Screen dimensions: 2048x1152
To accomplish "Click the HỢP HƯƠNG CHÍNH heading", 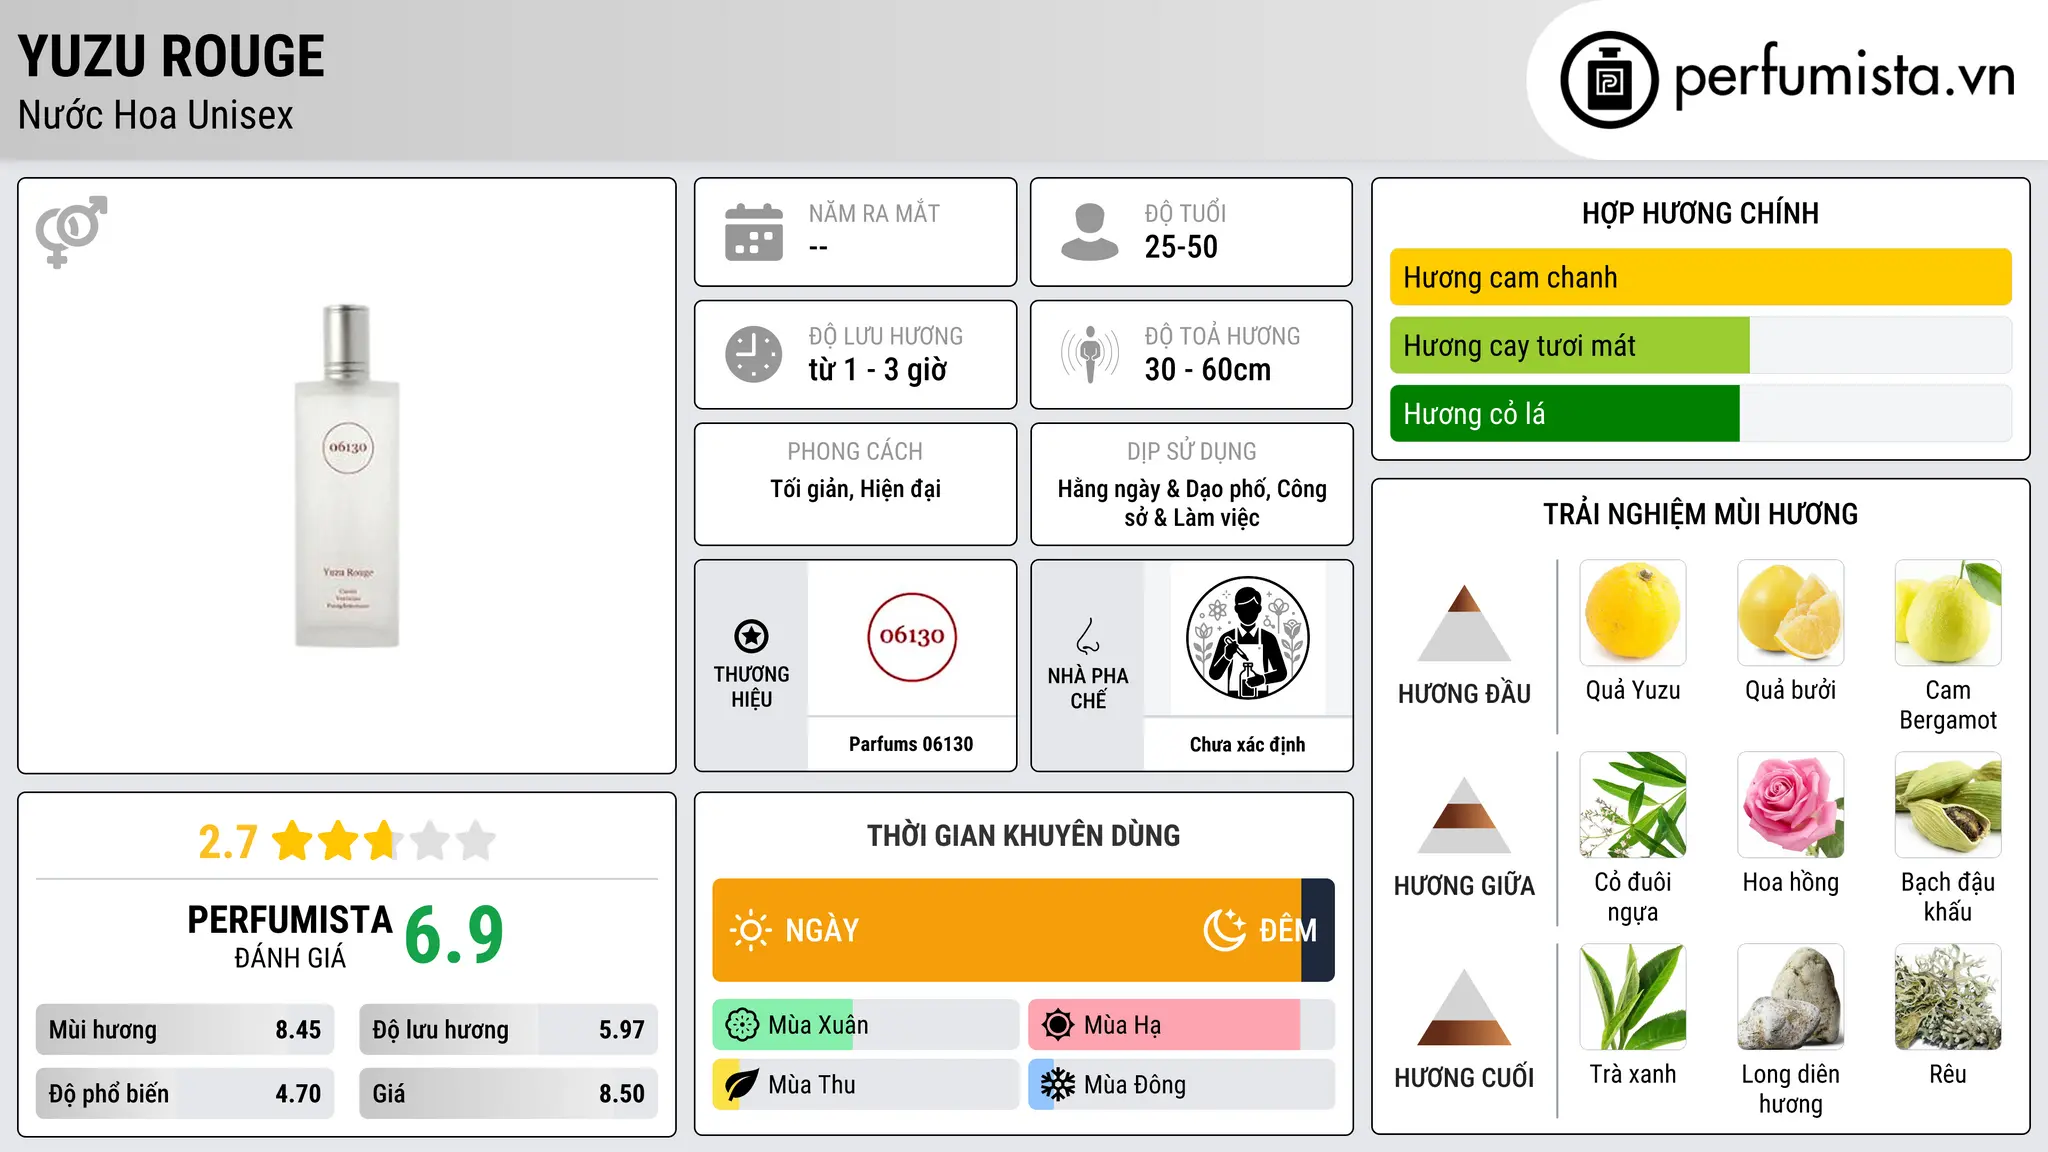I will pyautogui.click(x=1700, y=213).
